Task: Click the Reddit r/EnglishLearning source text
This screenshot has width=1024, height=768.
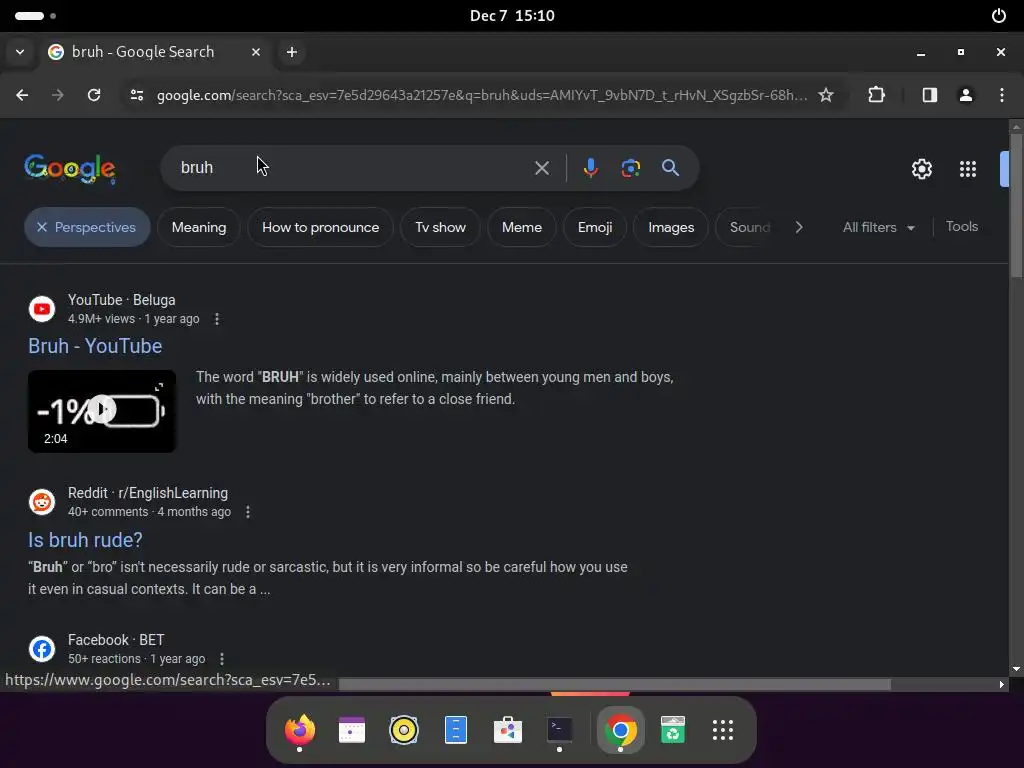Action: (x=148, y=493)
